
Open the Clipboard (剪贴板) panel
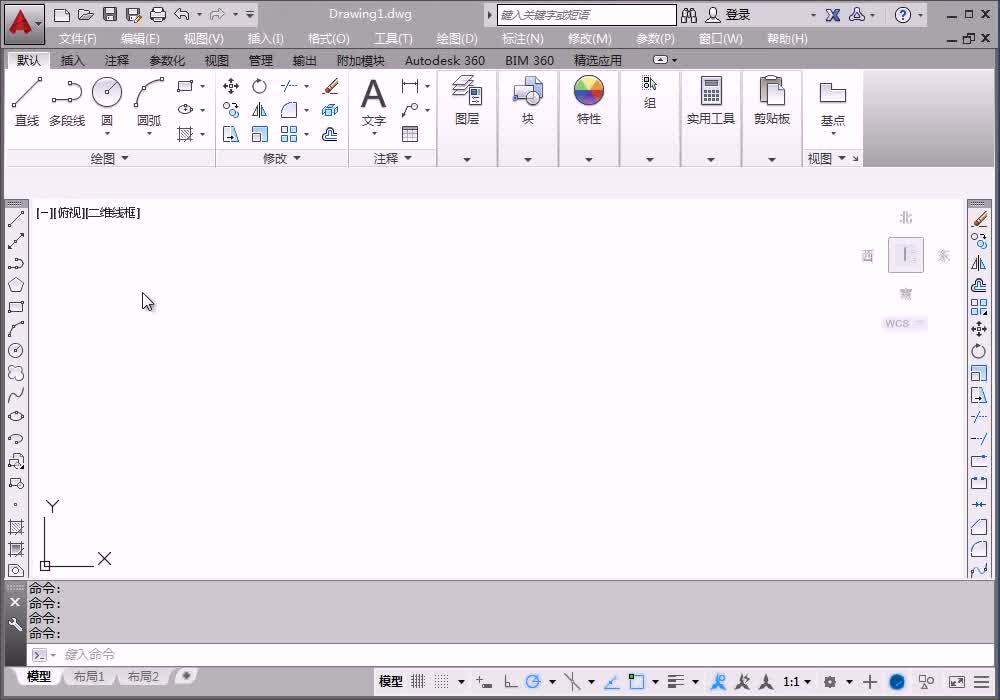coord(772,100)
